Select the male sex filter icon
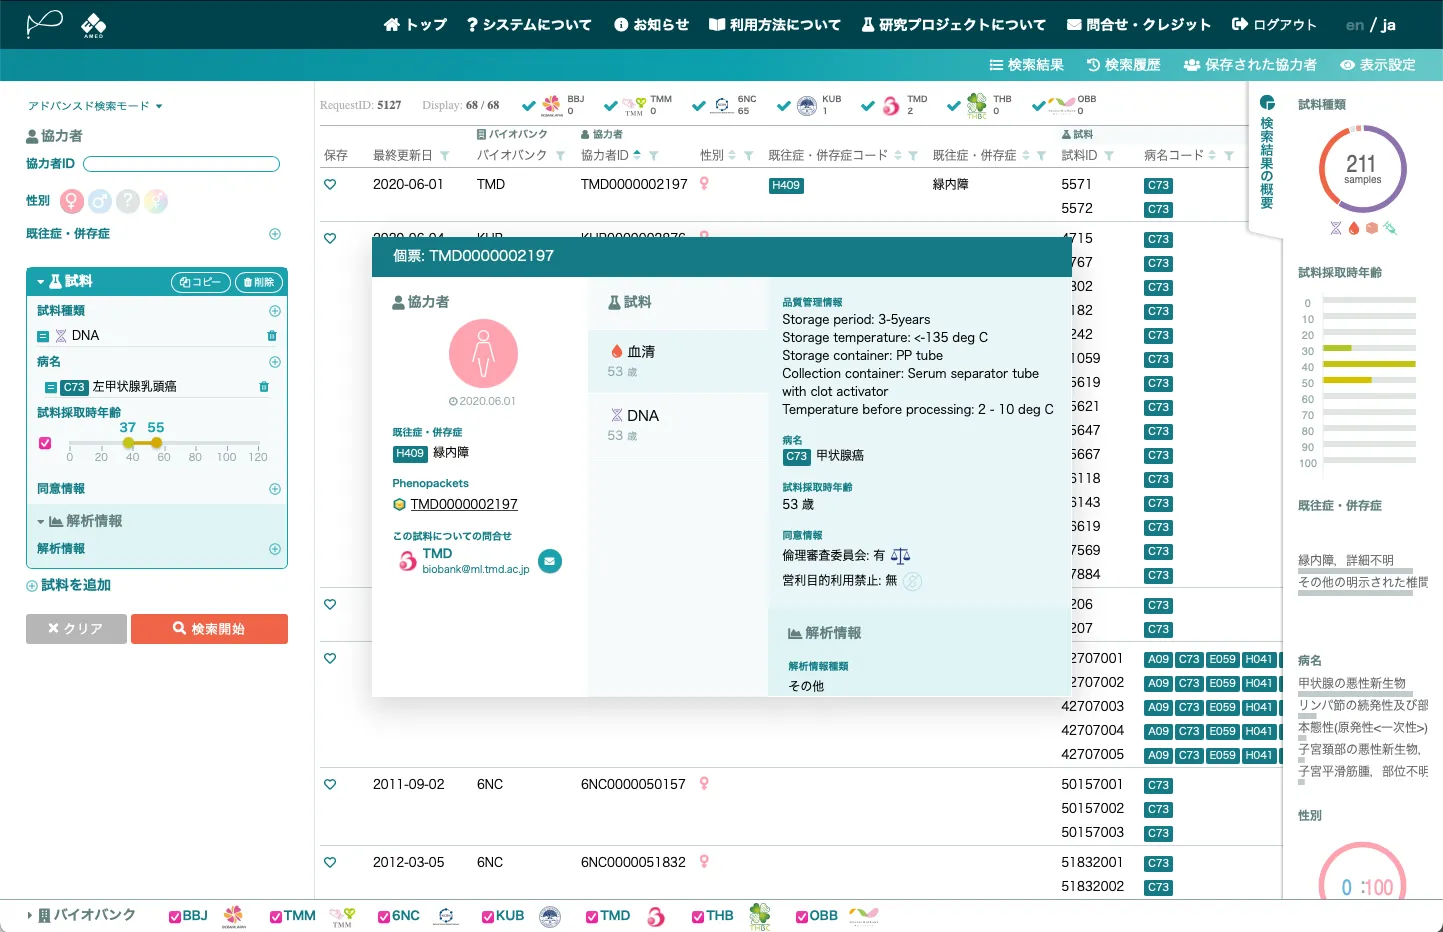Image resolution: width=1443 pixels, height=932 pixels. coord(100,201)
